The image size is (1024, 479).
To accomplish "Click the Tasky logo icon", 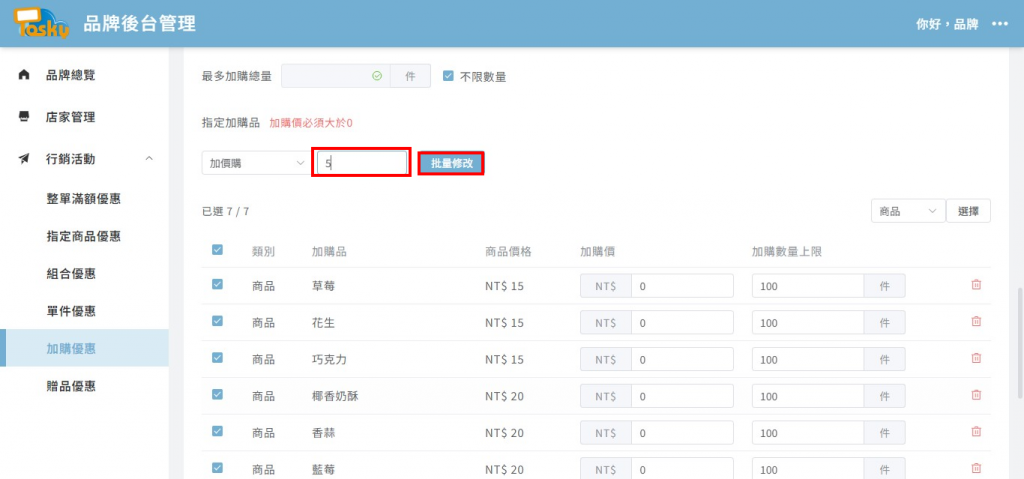I will 42,24.
